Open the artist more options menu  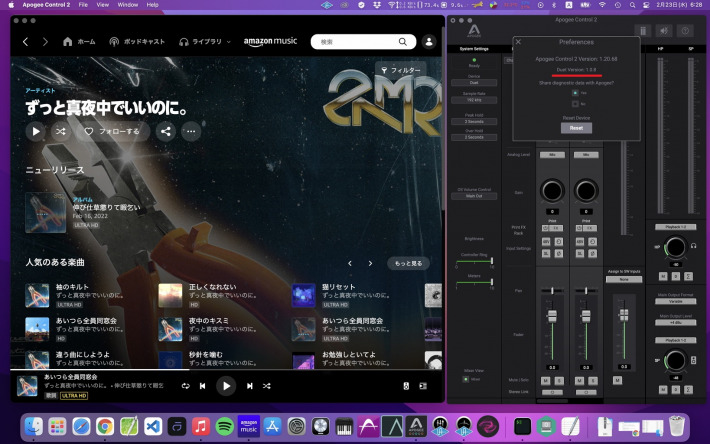coord(190,131)
